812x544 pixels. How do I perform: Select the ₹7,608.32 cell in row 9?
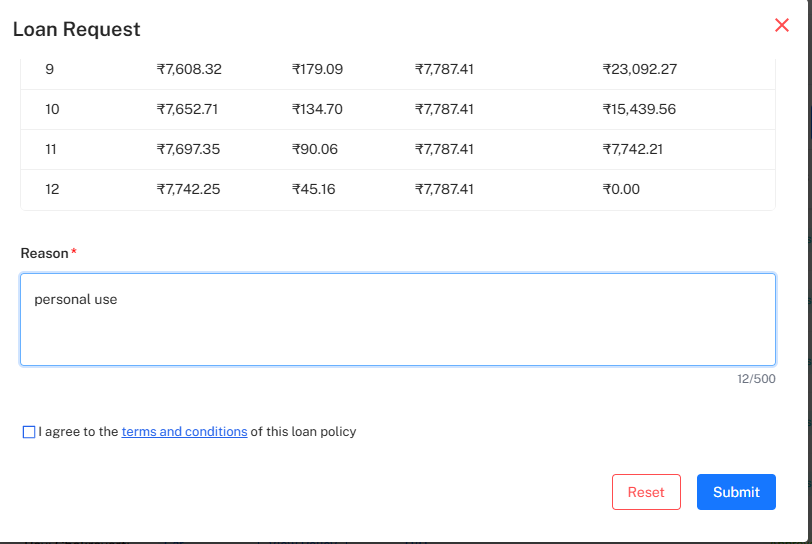coord(189,69)
